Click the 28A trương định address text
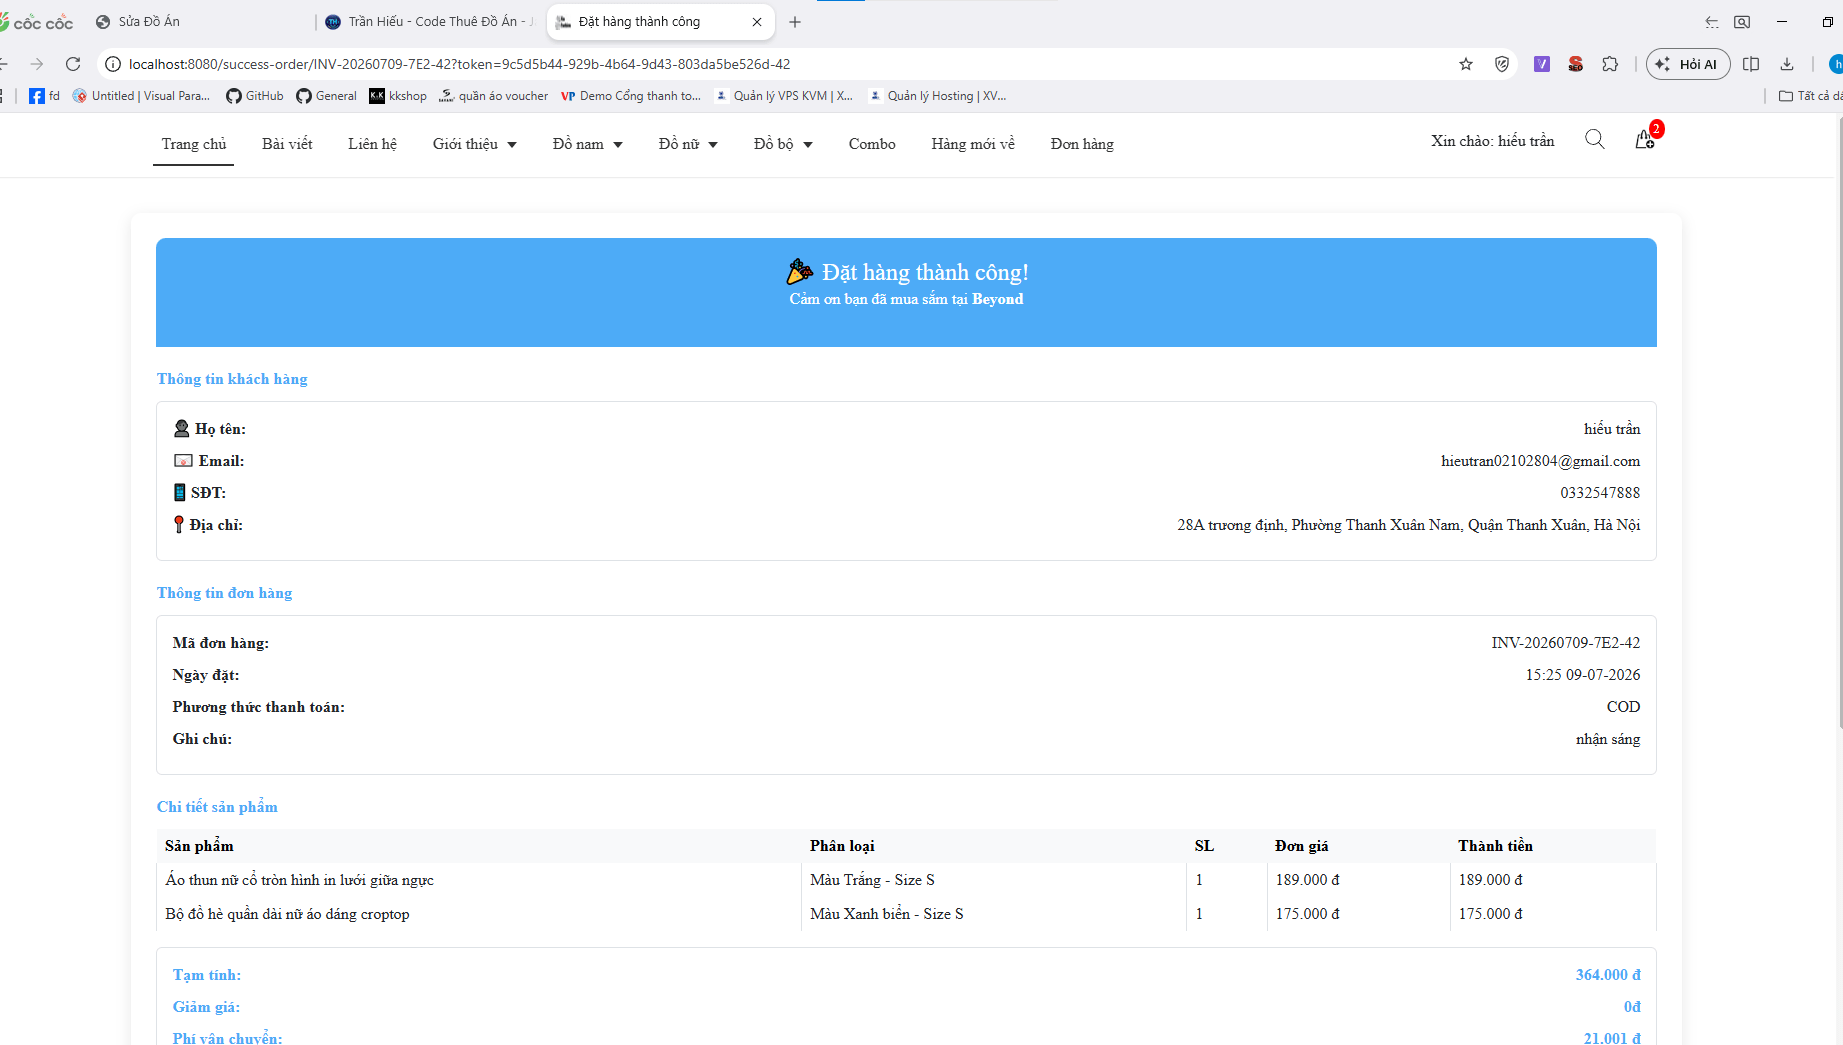 1408,525
